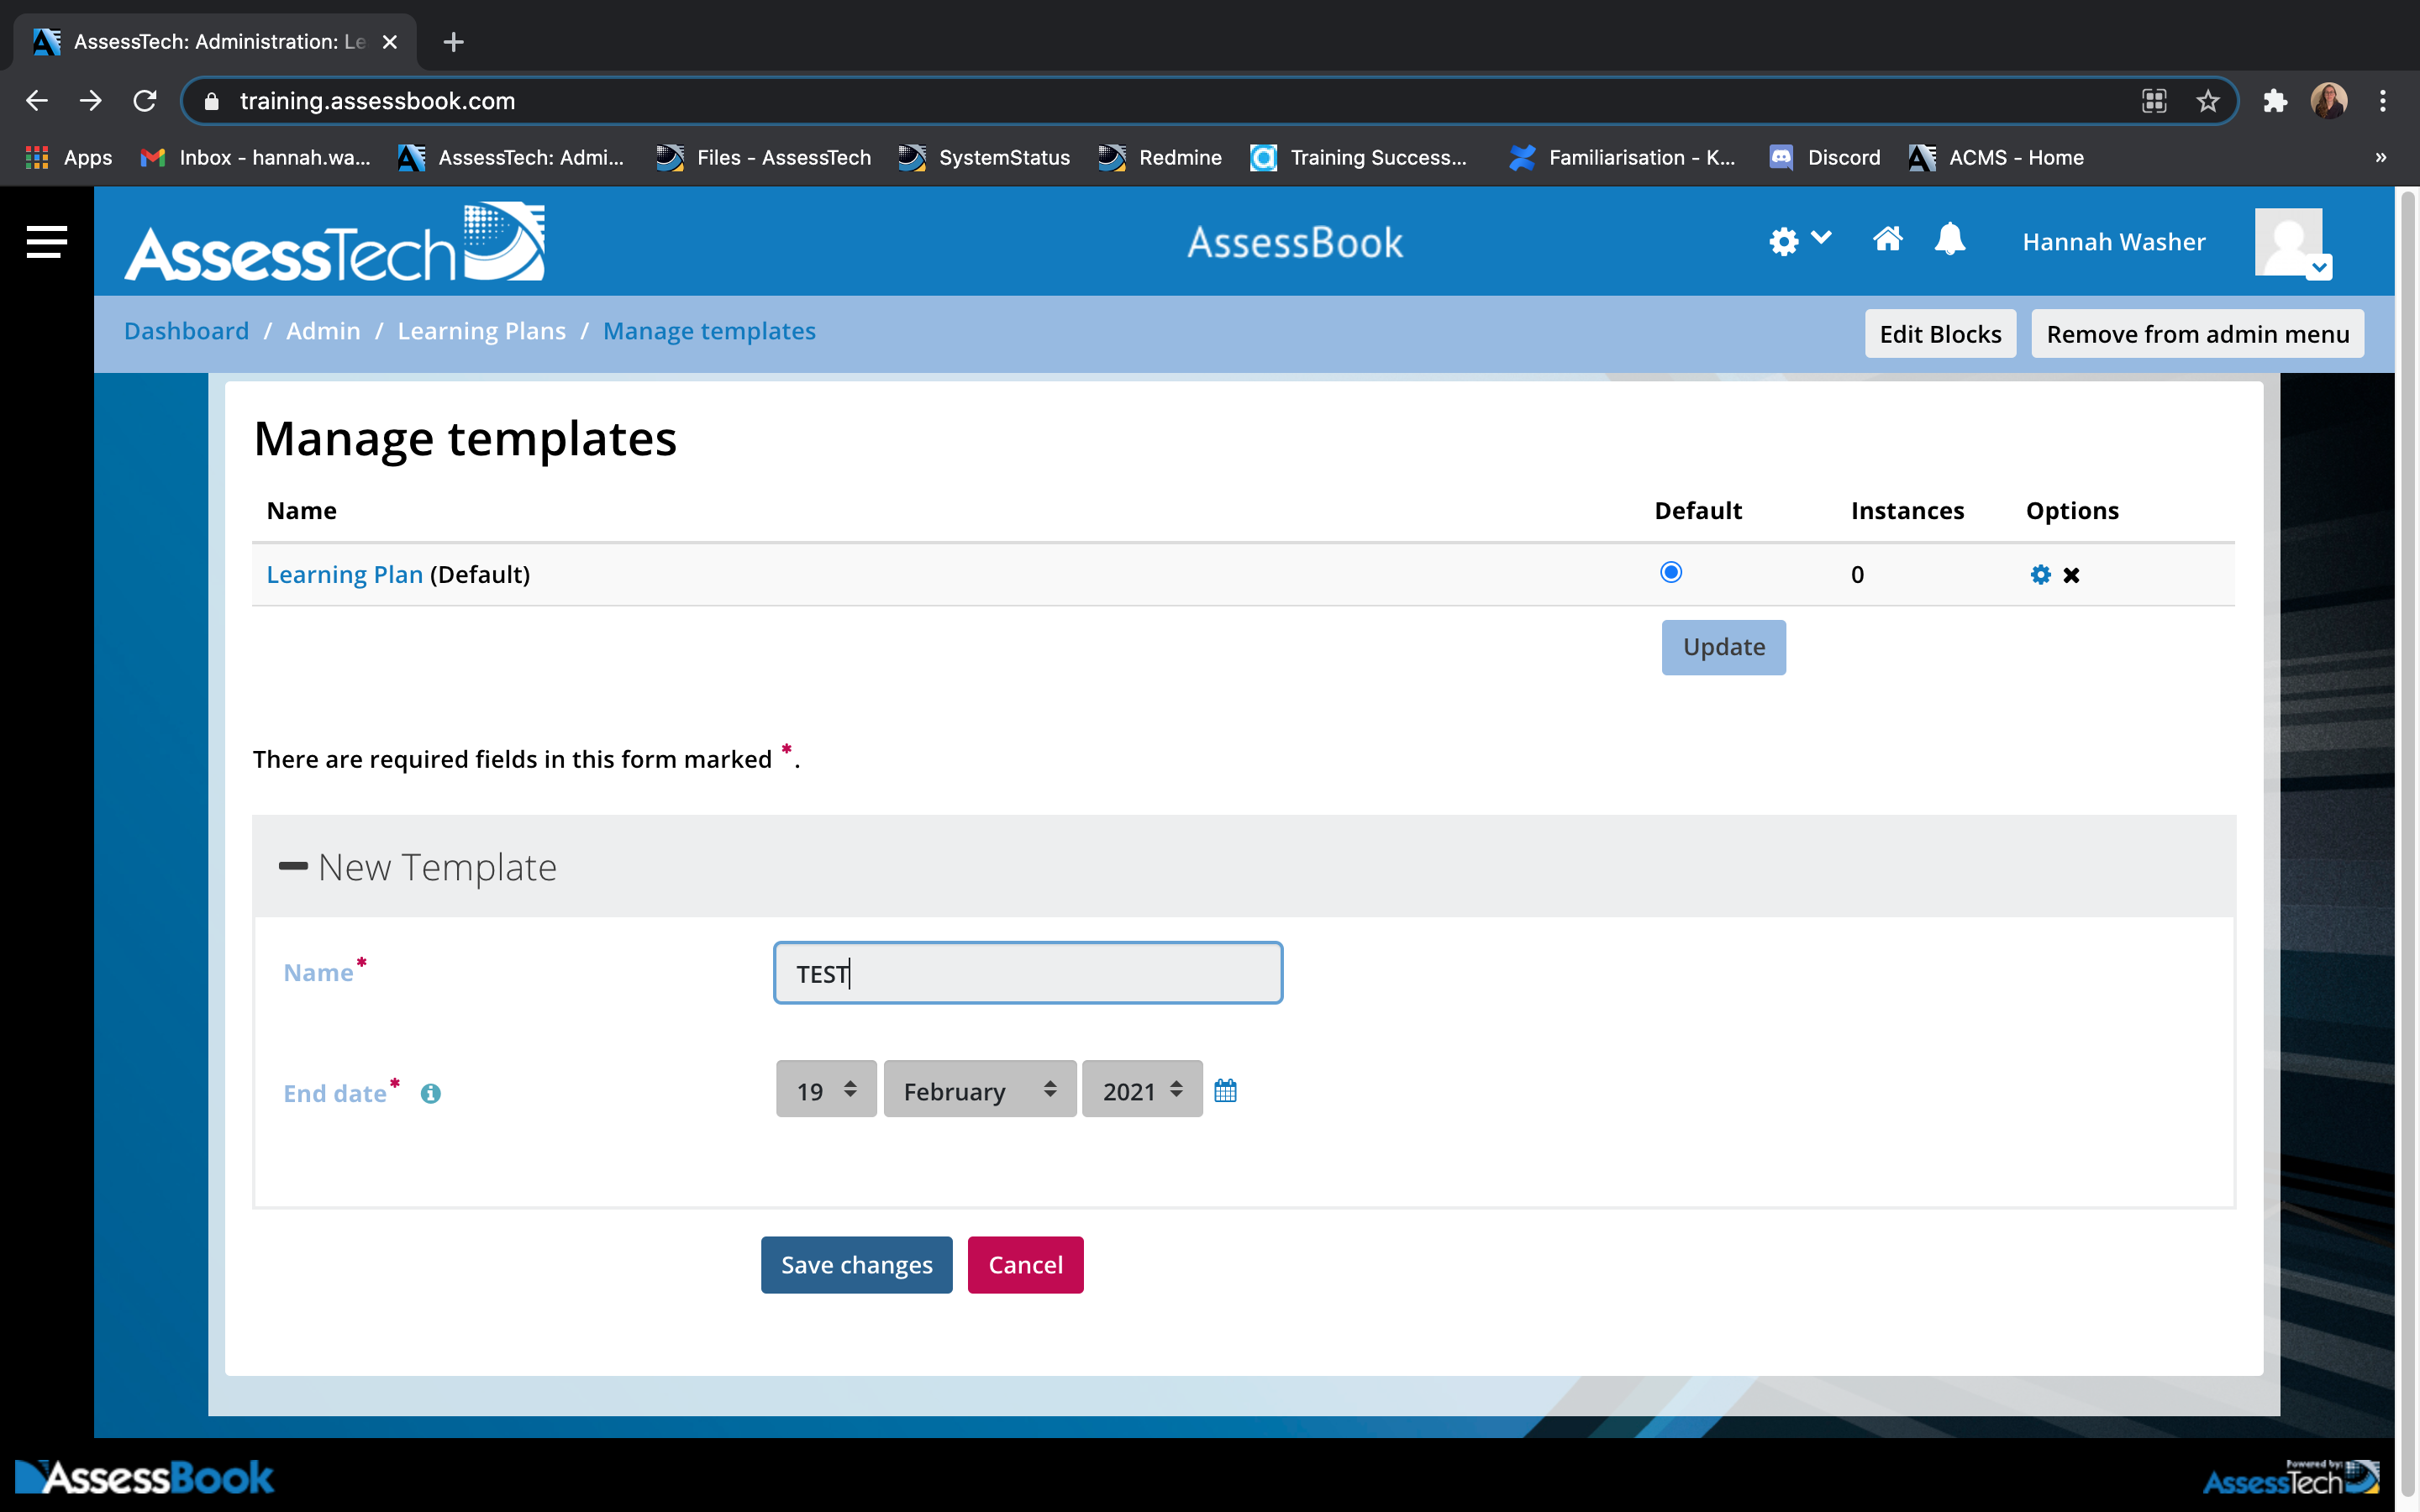Click the AssessTech header logo

[334, 242]
